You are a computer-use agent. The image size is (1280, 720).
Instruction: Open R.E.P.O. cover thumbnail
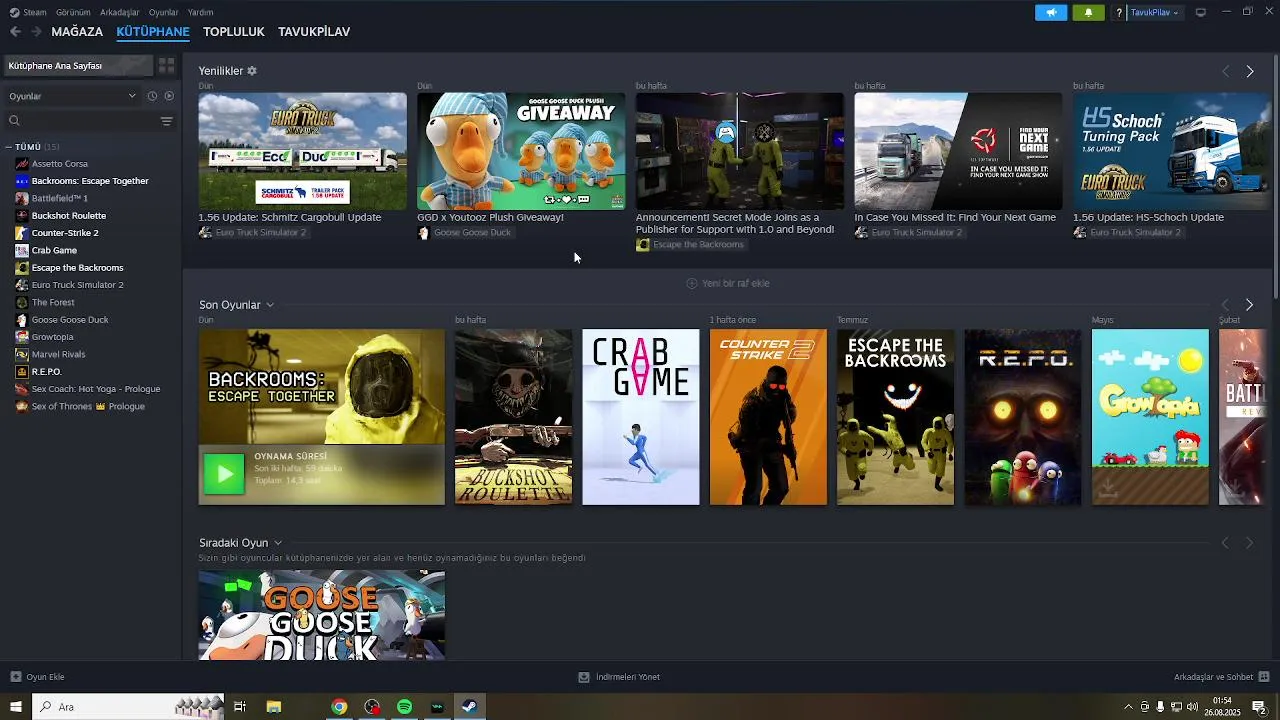[x=1023, y=417]
